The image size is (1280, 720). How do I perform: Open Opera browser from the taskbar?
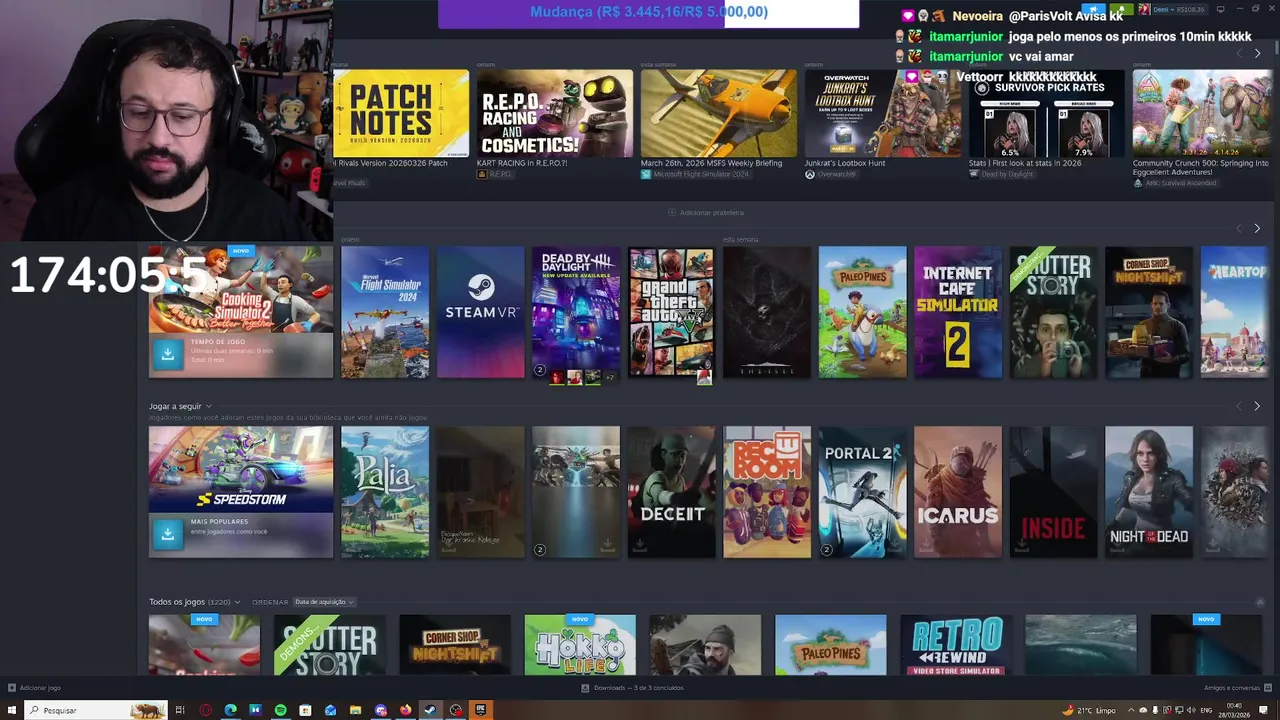point(205,710)
